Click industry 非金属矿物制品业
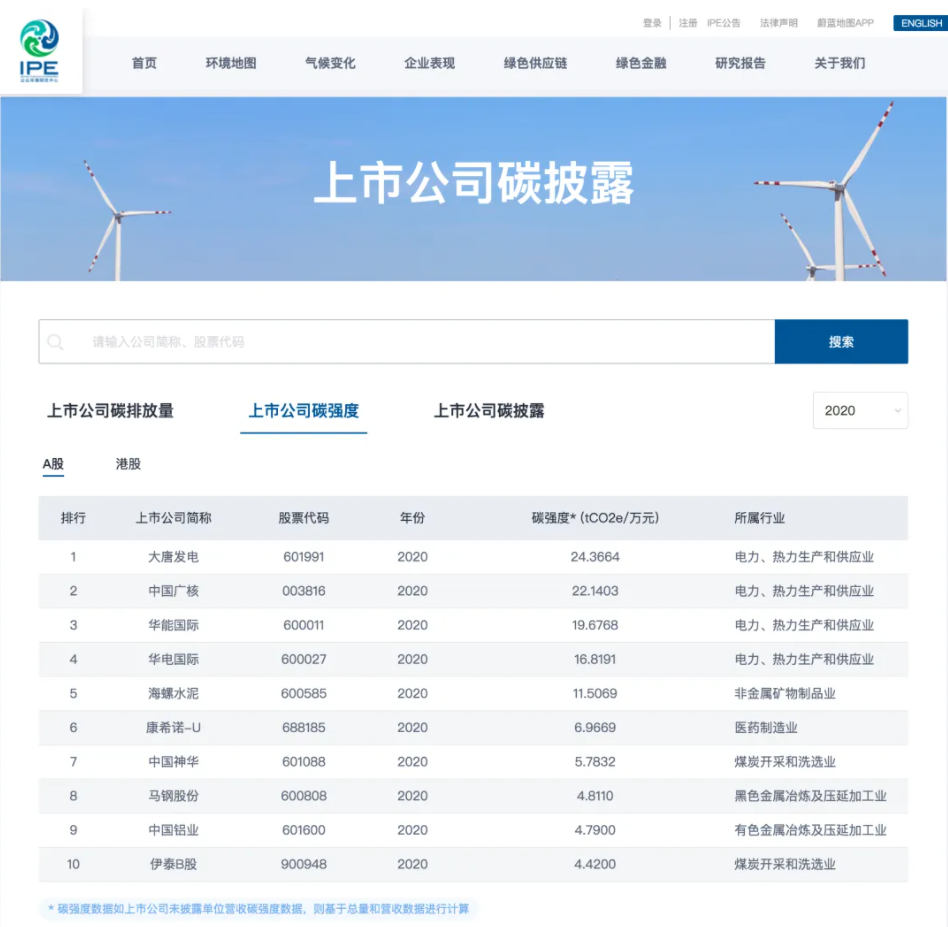The height and width of the screenshot is (927, 948). click(785, 694)
